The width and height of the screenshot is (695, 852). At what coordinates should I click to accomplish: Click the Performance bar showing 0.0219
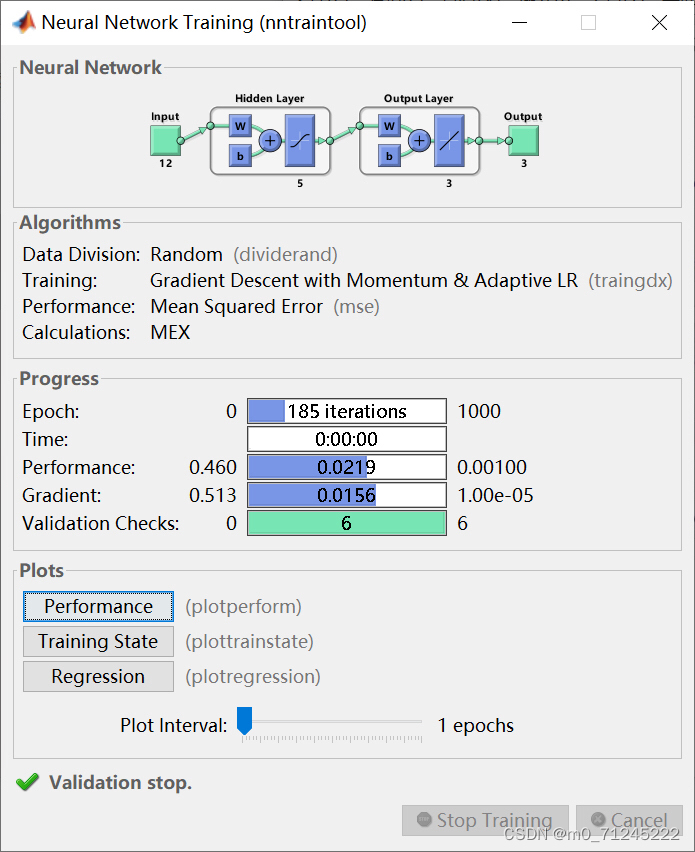pyautogui.click(x=346, y=466)
